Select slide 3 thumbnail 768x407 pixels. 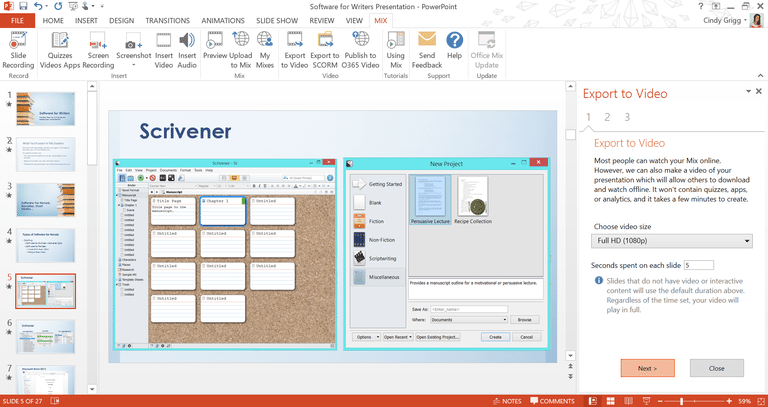pyautogui.click(x=46, y=200)
